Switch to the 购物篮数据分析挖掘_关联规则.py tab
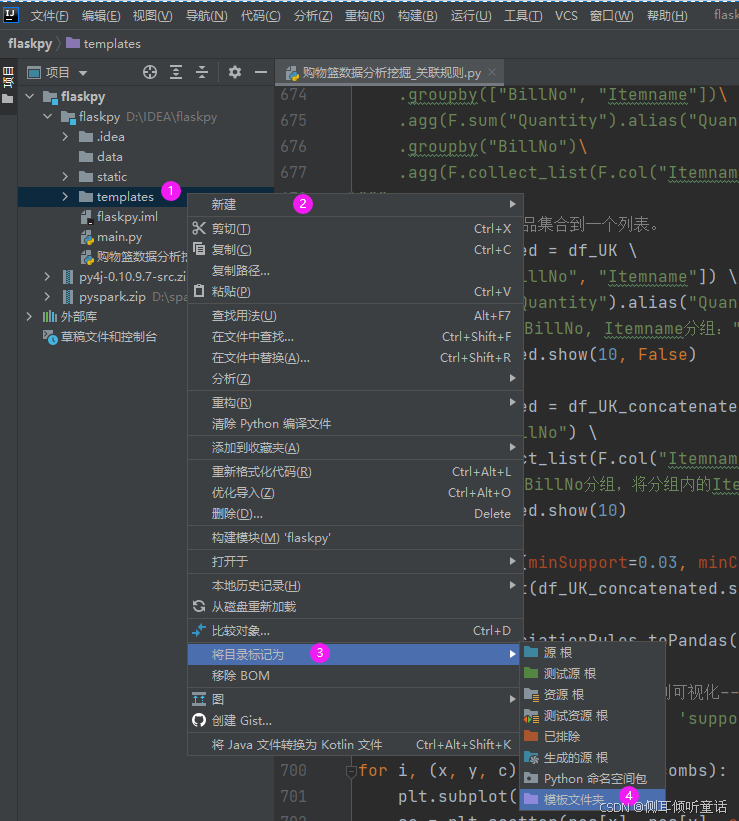Image resolution: width=739 pixels, height=821 pixels. tap(391, 73)
